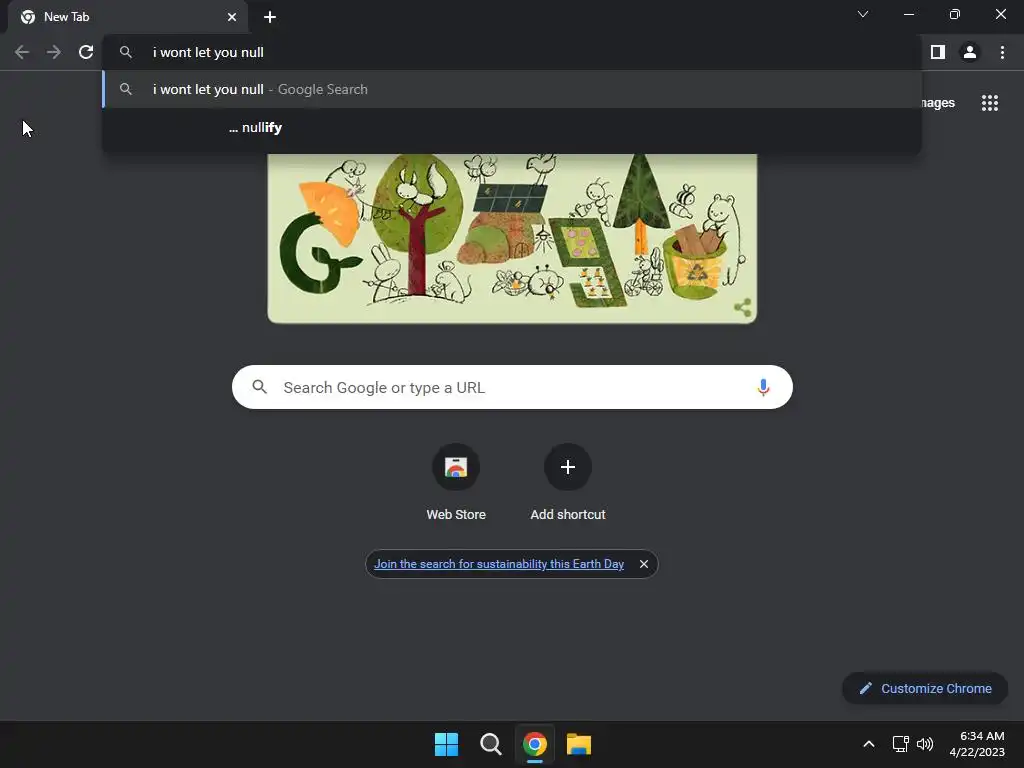The width and height of the screenshot is (1024, 768).
Task: Choose the 'nullify' autocomplete suggestion
Action: (x=512, y=127)
